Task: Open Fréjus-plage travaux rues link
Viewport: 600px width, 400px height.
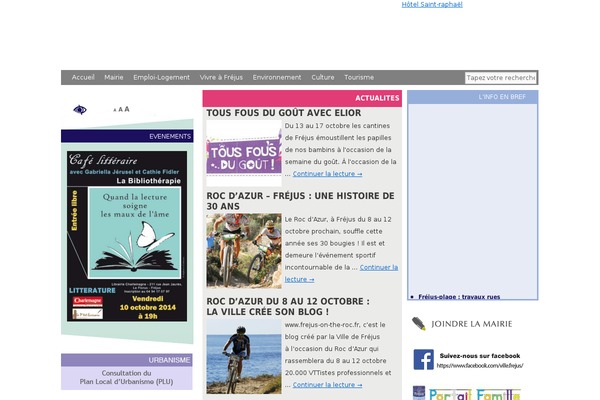Action: coord(459,297)
